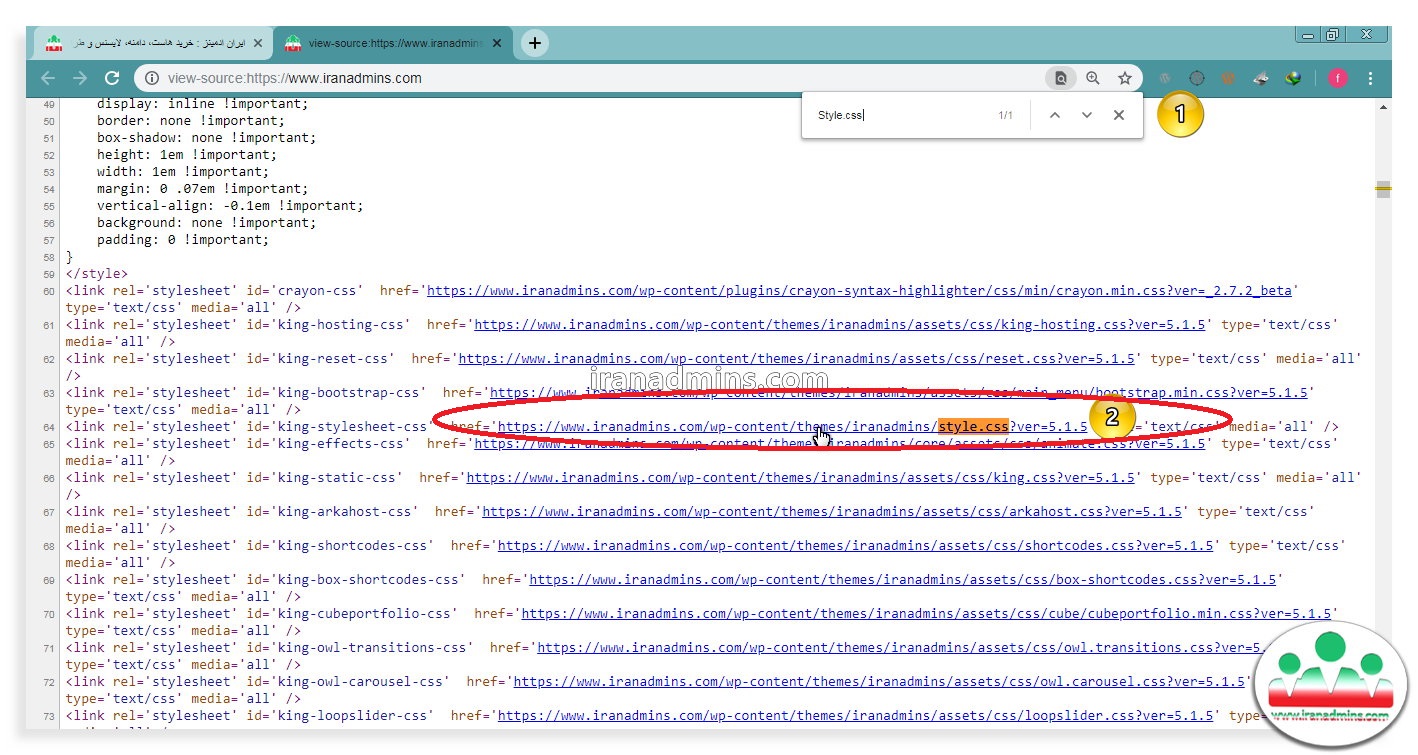Click id='king-arkahost-css' attribute text

[332, 512]
